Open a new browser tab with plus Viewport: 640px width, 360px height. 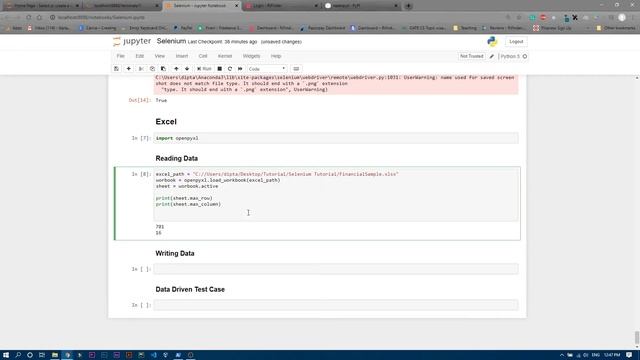pyautogui.click(x=408, y=6)
